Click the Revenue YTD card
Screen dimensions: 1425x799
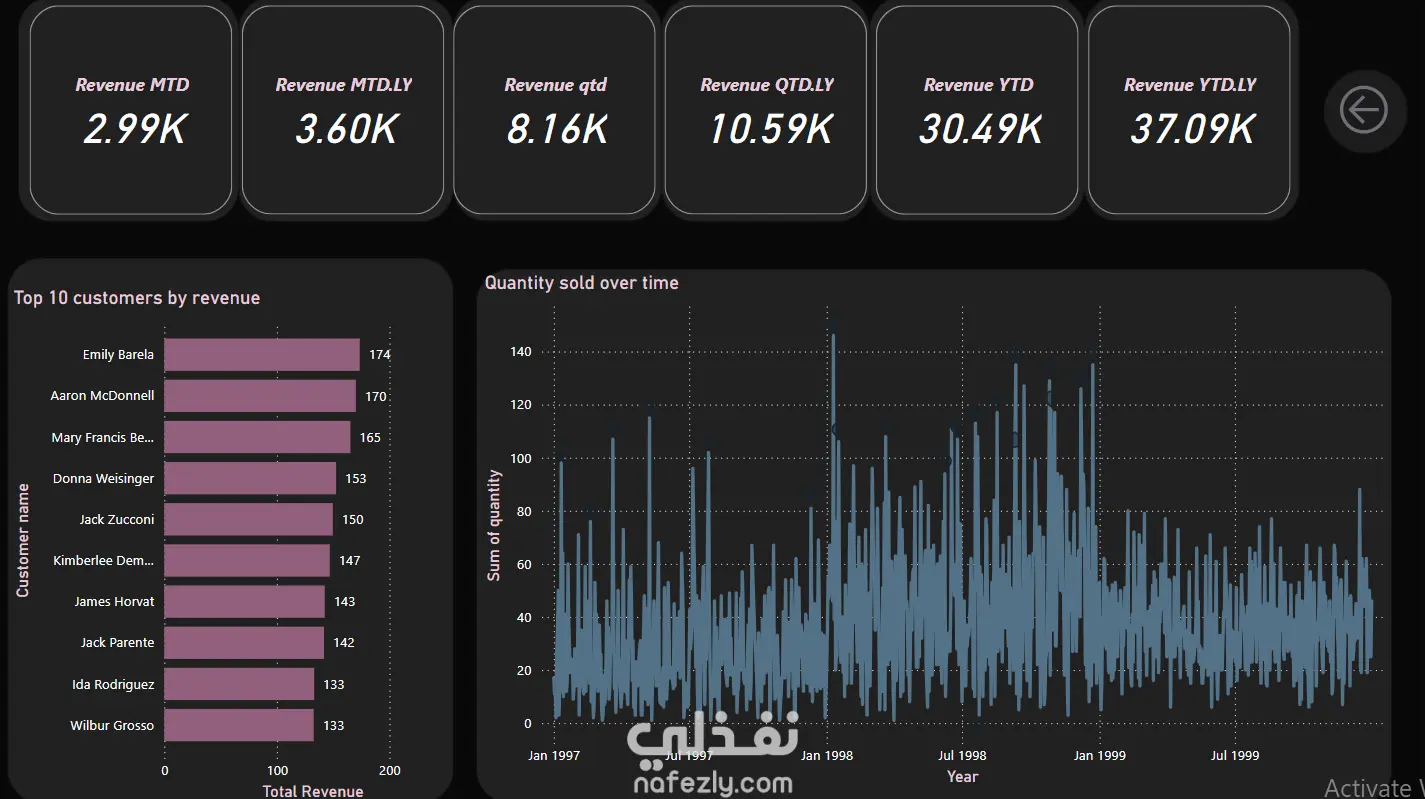977,110
